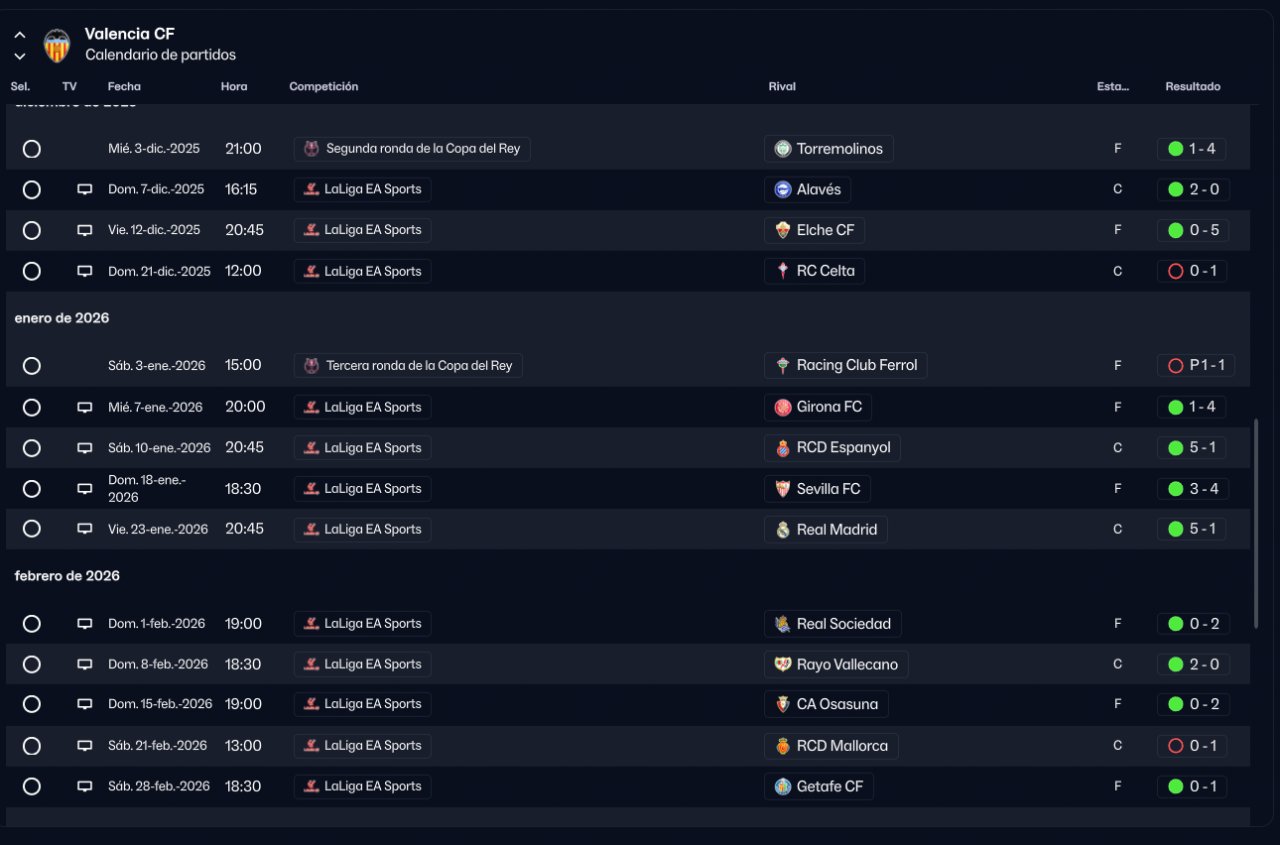Image resolution: width=1280 pixels, height=845 pixels.
Task: Click the up chevron next to Valencia CF
Action: point(20,35)
